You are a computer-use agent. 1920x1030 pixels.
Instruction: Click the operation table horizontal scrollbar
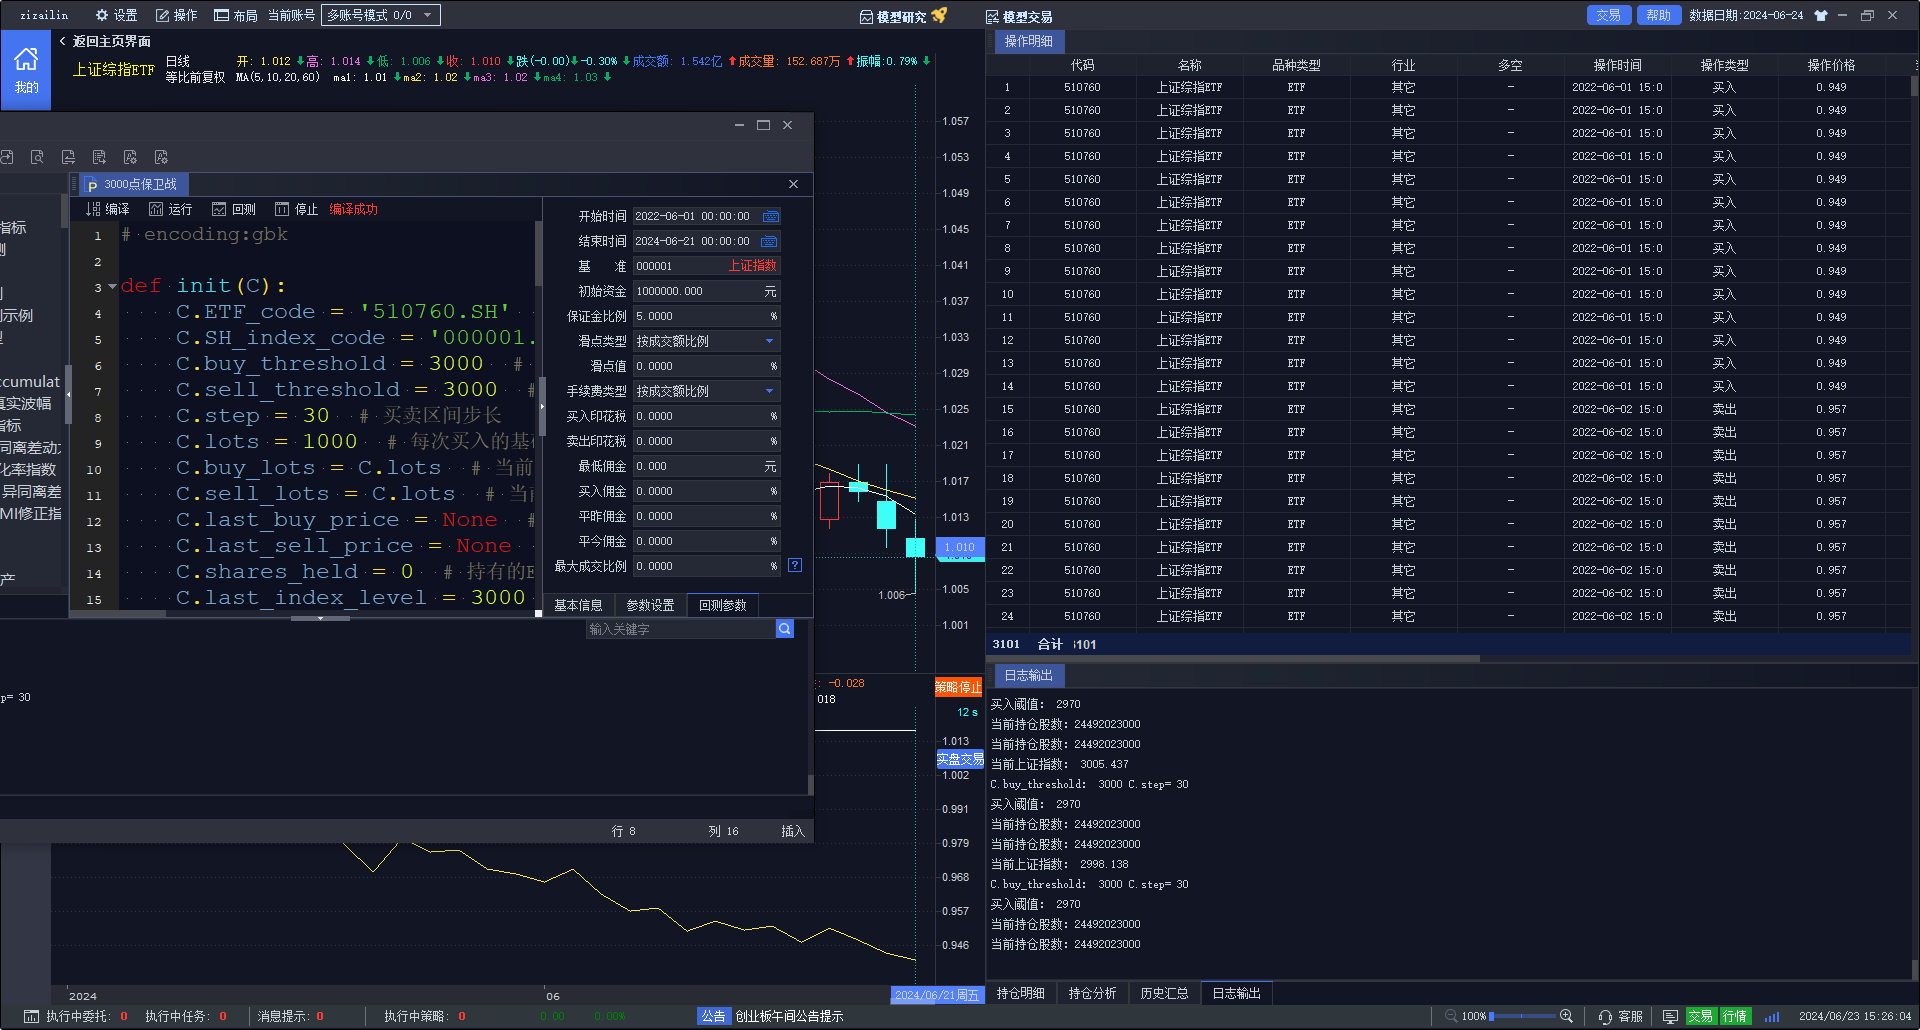(x=1232, y=659)
